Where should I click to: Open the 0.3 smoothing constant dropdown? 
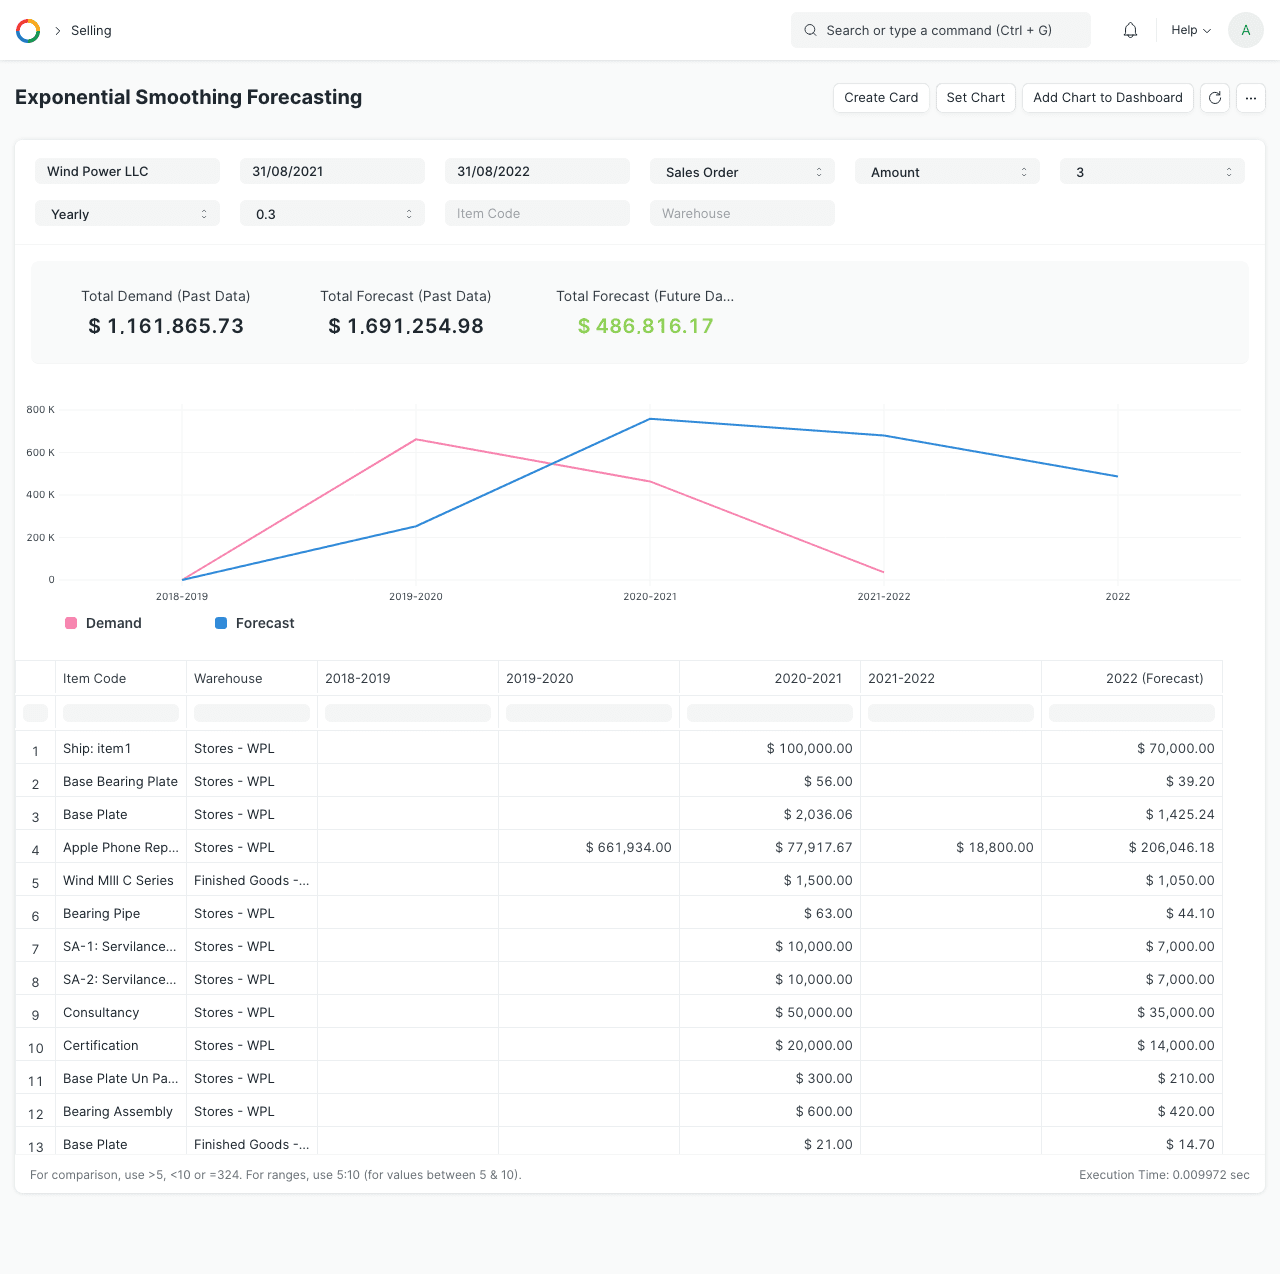332,214
